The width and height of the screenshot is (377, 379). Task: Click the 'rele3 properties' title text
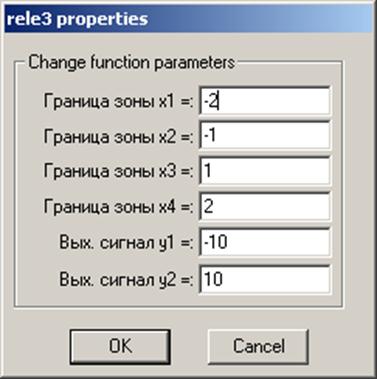coord(77,19)
